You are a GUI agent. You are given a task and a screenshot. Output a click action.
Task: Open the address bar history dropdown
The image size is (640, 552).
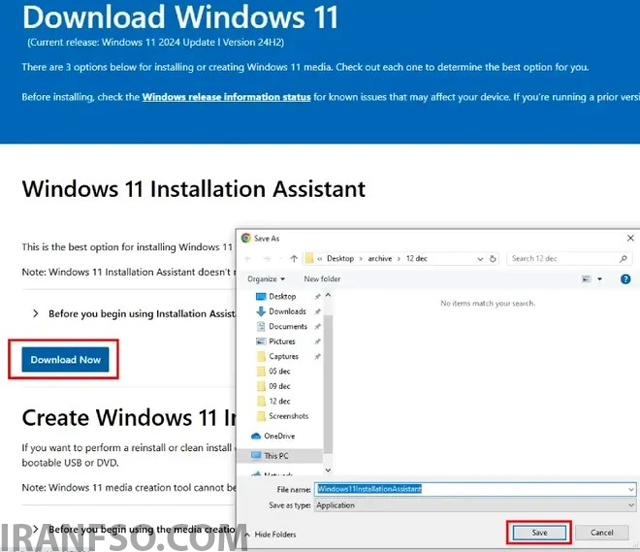click(480, 259)
